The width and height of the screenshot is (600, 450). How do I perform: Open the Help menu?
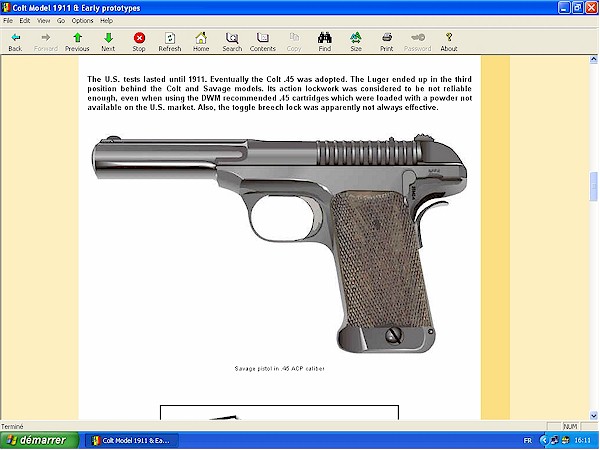pyautogui.click(x=106, y=21)
